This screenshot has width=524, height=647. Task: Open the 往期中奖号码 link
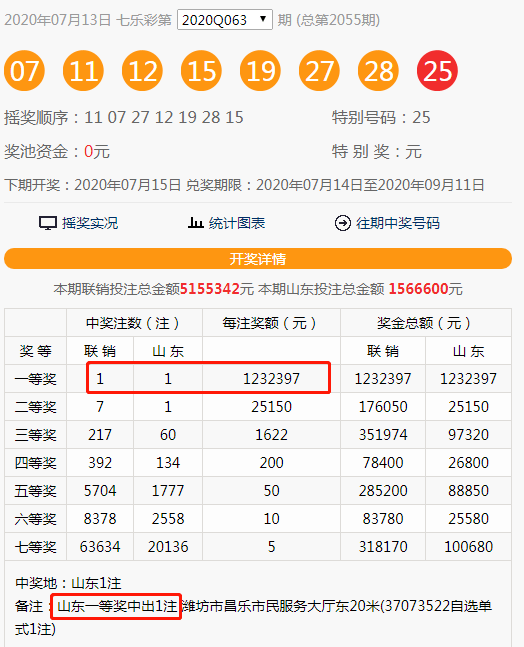398,223
